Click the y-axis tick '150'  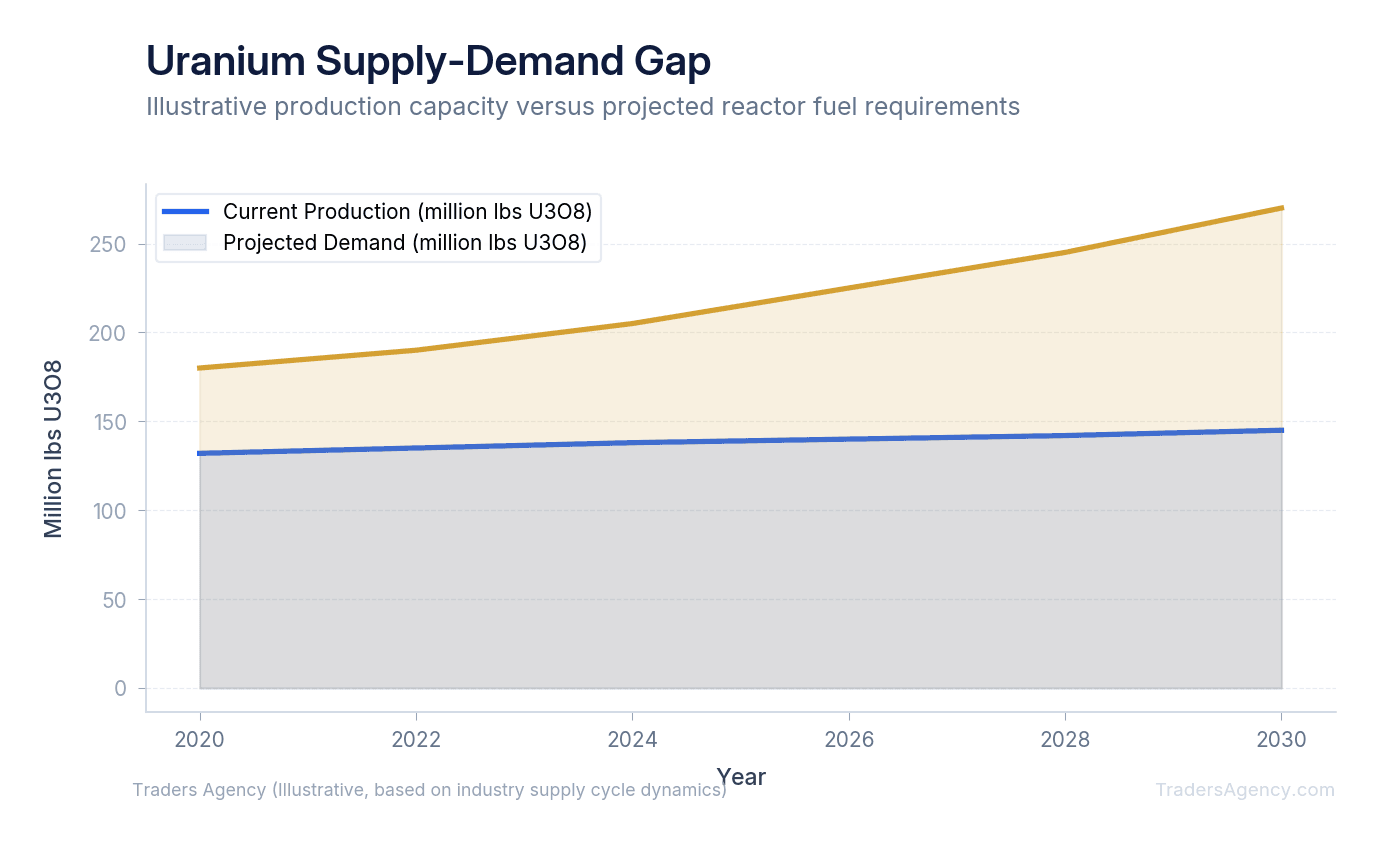click(108, 422)
